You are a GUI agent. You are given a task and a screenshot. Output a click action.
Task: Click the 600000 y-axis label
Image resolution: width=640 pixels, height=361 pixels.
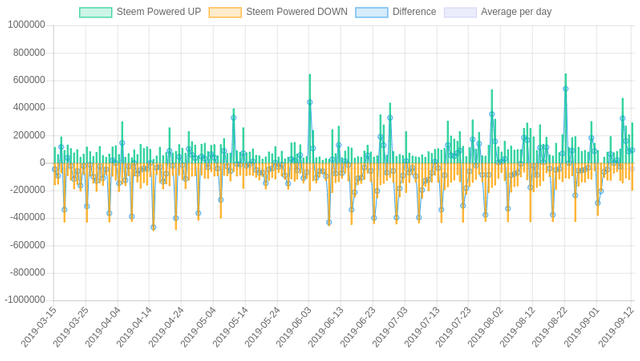29,80
